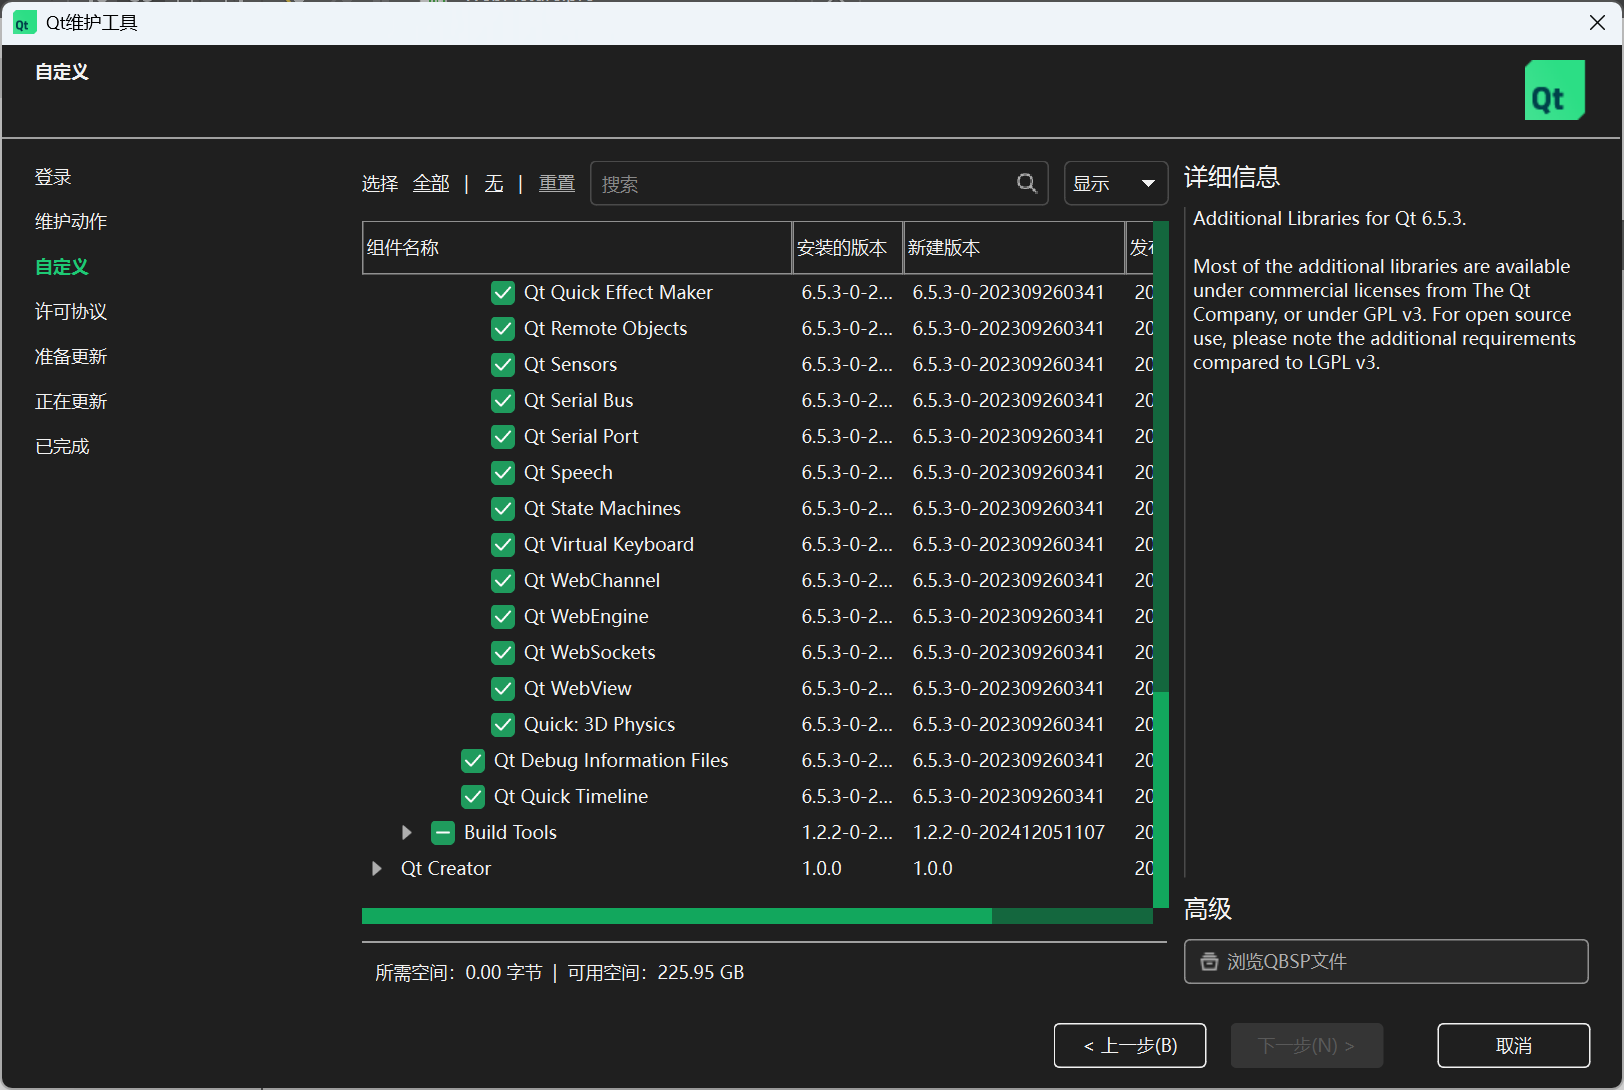Click 浏览QBSP文件 button
This screenshot has width=1624, height=1090.
(1386, 961)
